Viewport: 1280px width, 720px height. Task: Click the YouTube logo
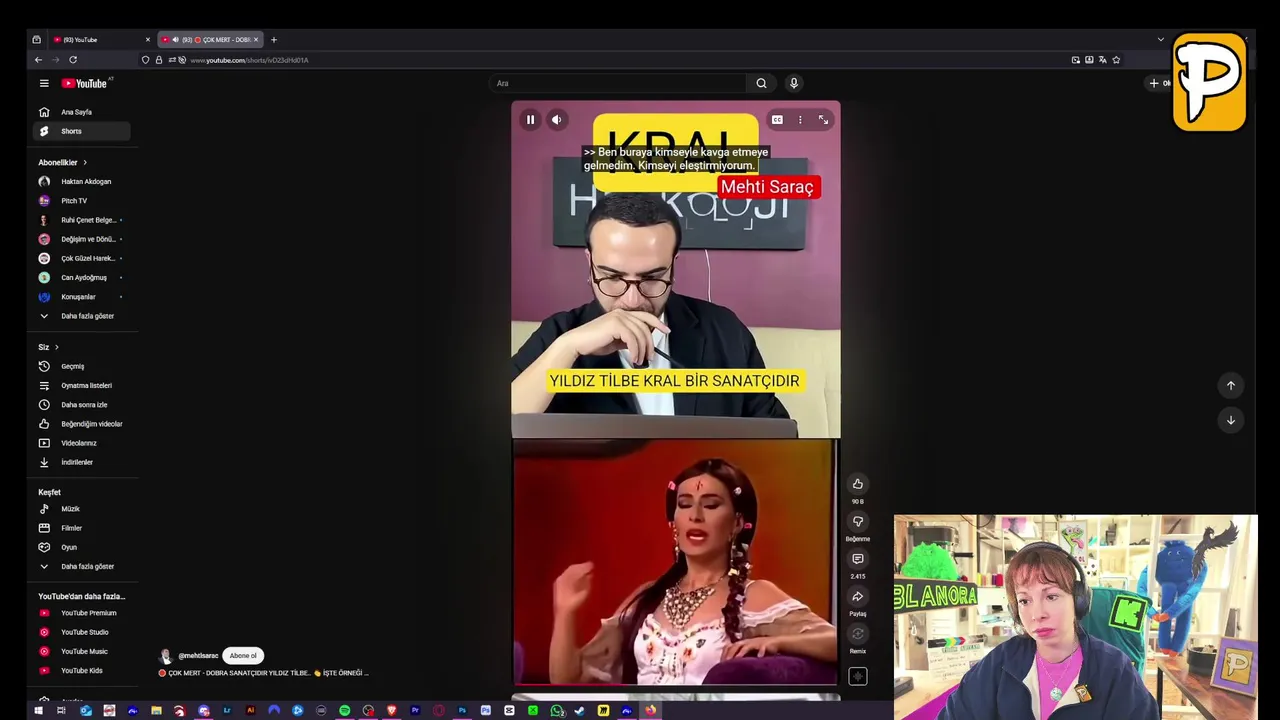click(85, 83)
